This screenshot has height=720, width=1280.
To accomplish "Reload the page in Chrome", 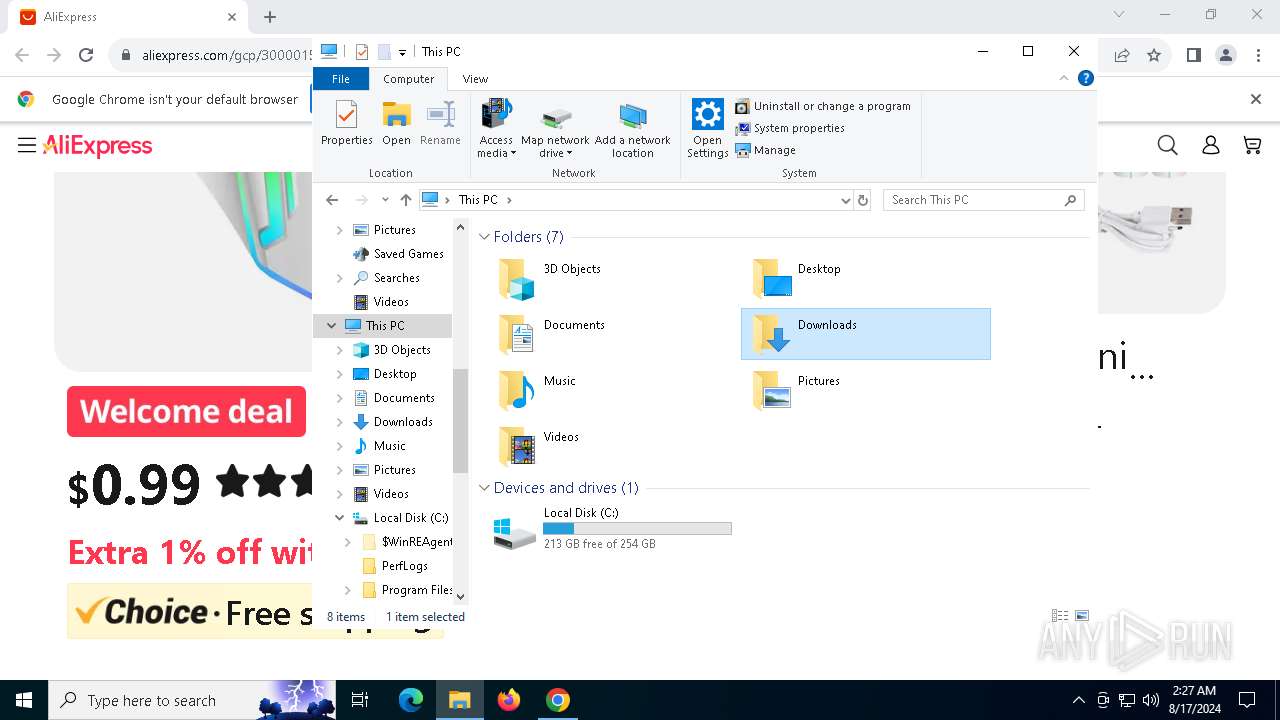I will 86,56.
